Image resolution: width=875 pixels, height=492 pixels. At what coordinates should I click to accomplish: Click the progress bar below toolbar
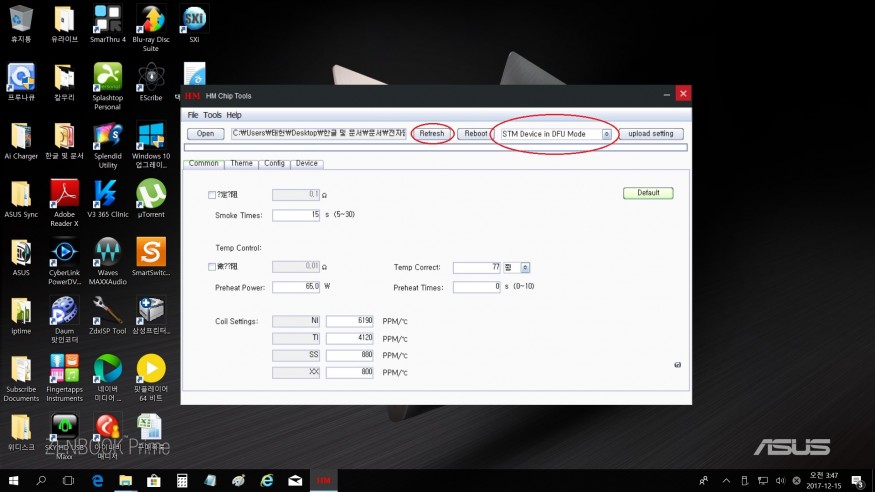point(436,147)
